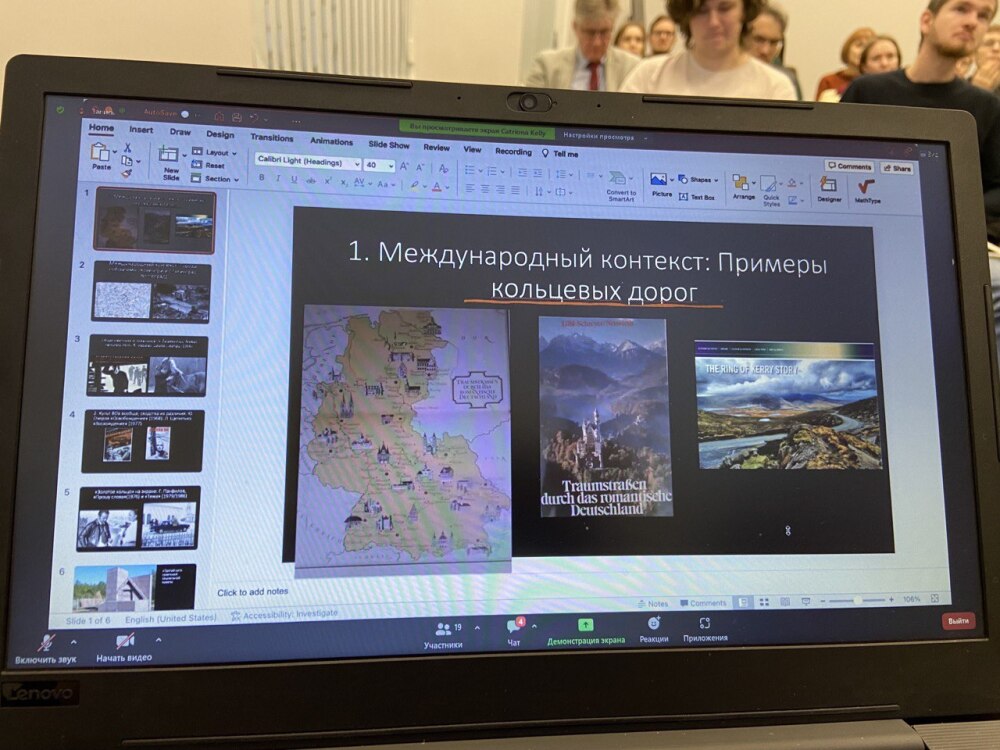Switch to the Transitions tab
This screenshot has width=1000, height=750.
[272, 138]
